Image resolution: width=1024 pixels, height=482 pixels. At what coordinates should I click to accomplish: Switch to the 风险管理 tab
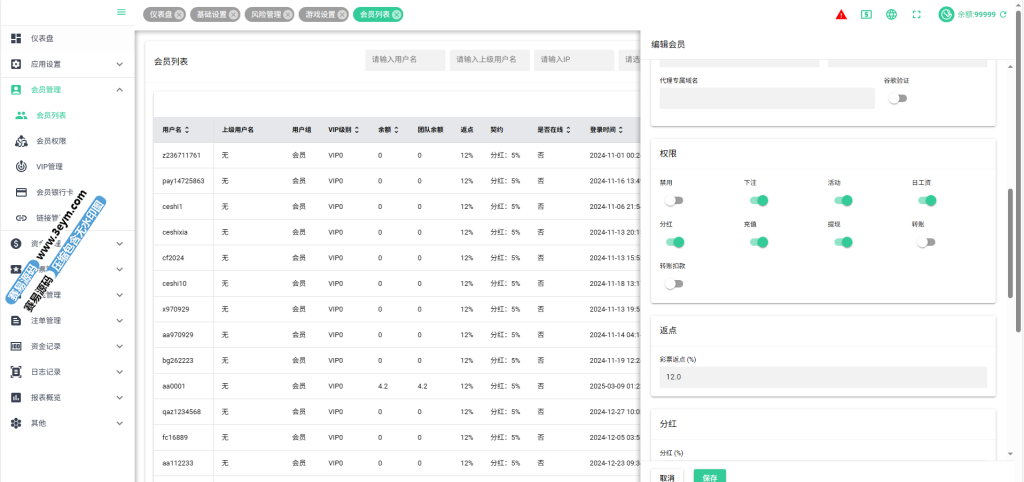[265, 15]
